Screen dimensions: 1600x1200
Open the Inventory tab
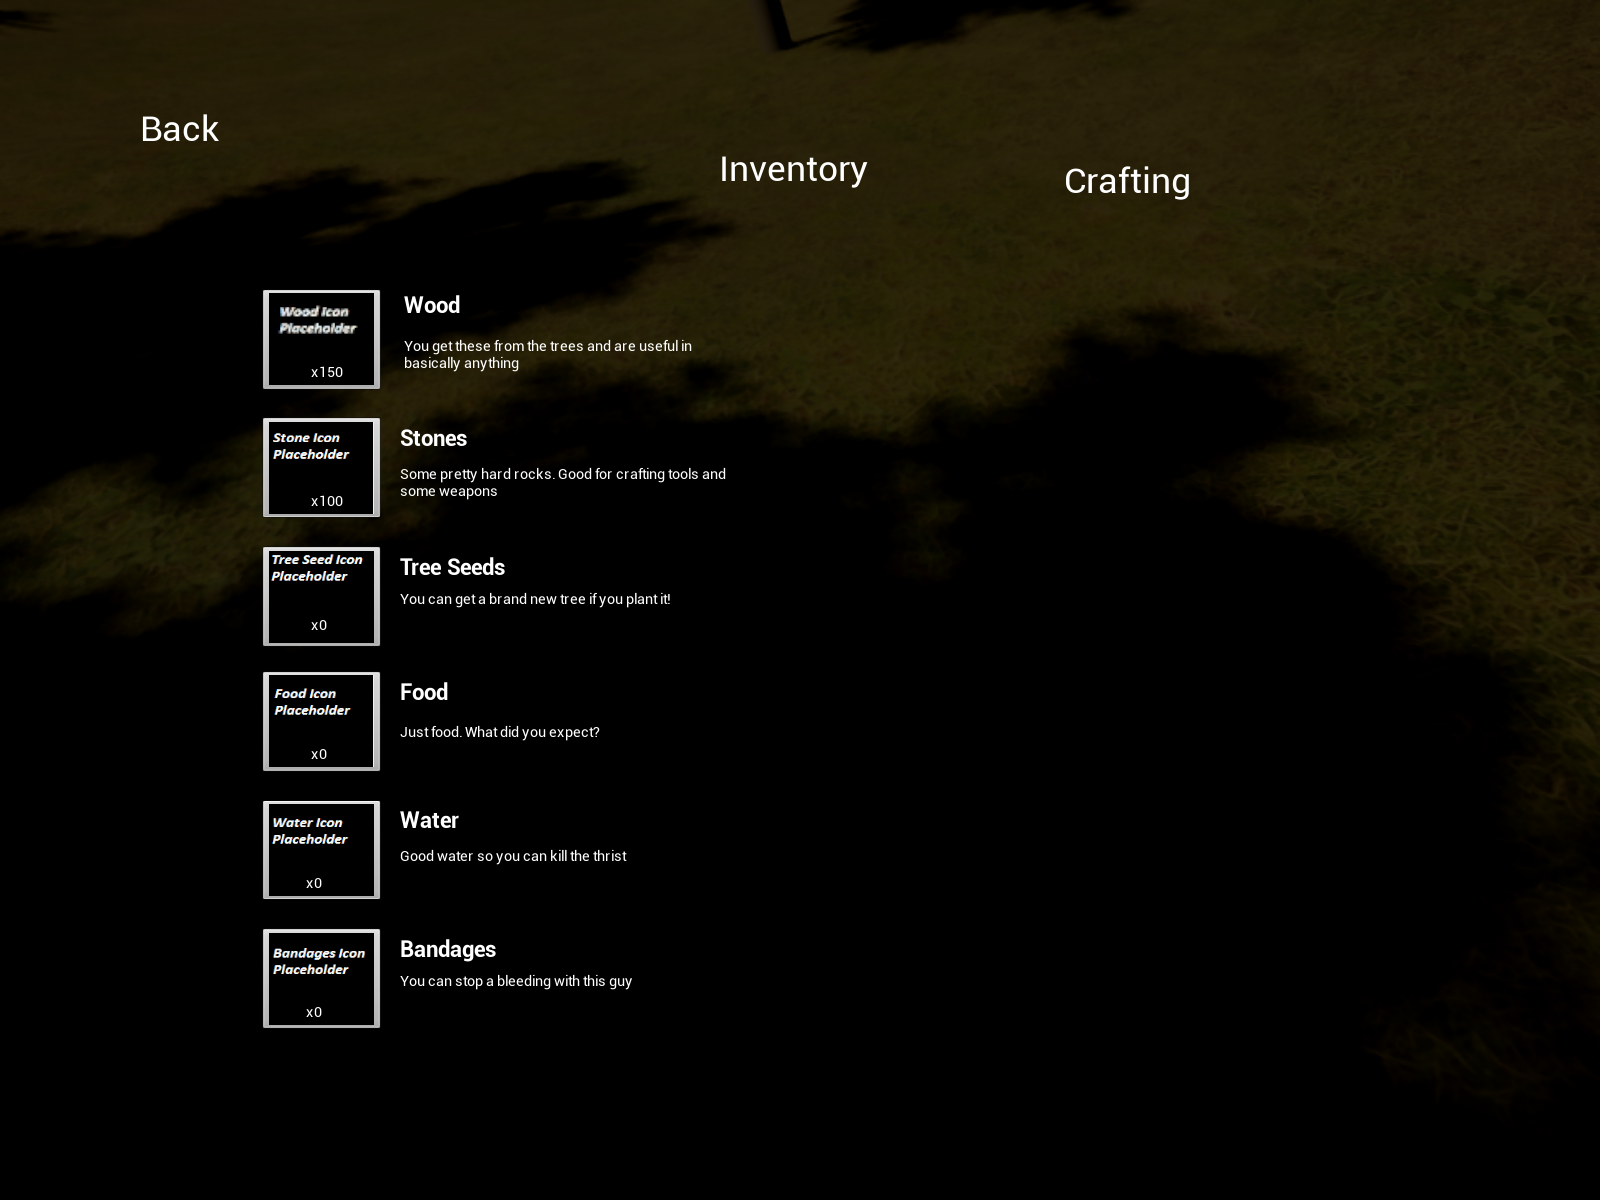793,169
